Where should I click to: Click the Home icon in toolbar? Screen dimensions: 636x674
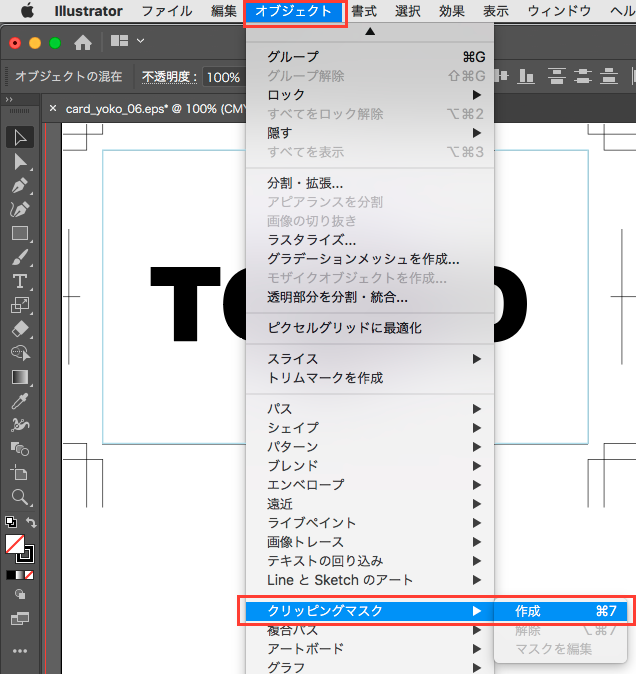point(84,43)
